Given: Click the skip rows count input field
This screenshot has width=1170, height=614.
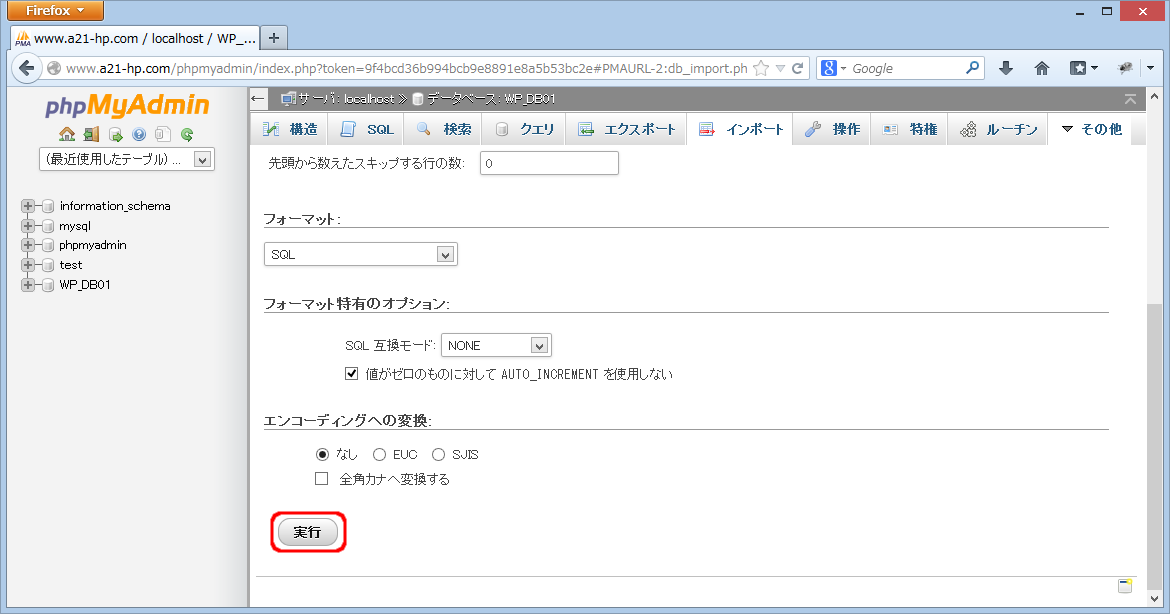Looking at the screenshot, I should tap(549, 163).
